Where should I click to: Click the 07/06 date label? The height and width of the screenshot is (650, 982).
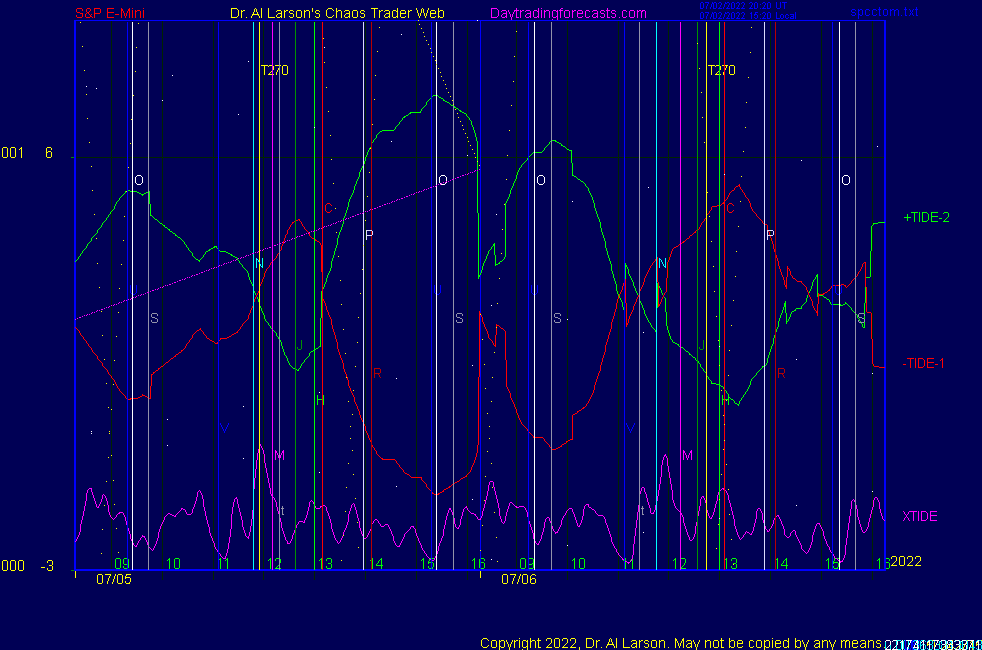pos(519,579)
